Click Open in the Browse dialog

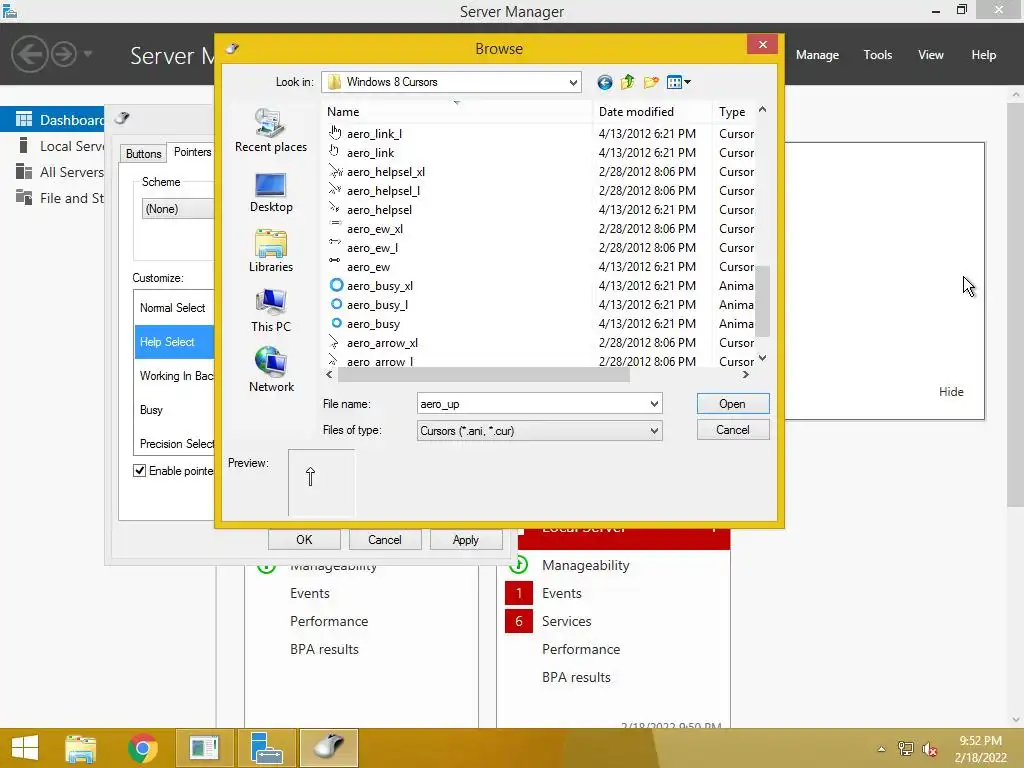coord(733,404)
